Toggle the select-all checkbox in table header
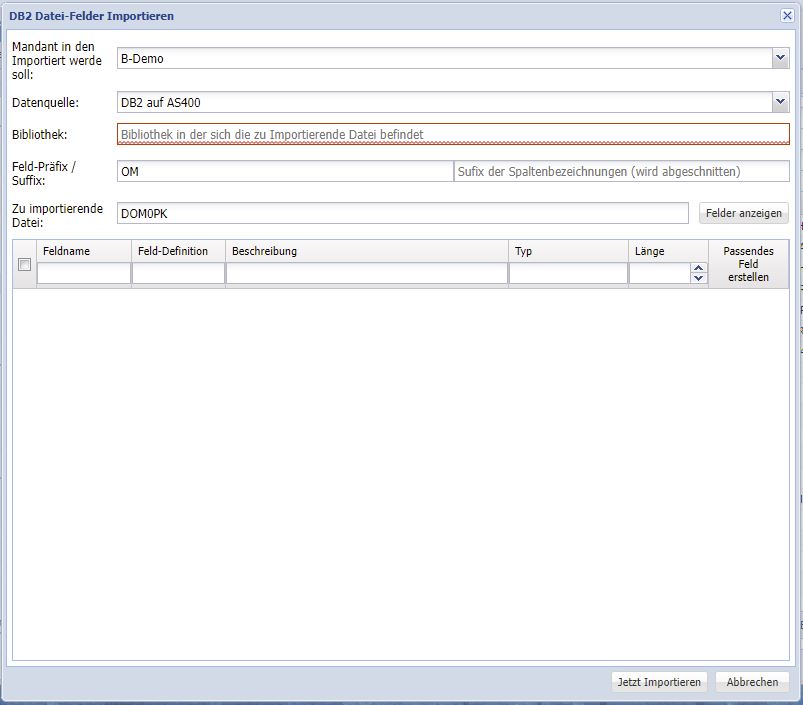 (x=25, y=264)
